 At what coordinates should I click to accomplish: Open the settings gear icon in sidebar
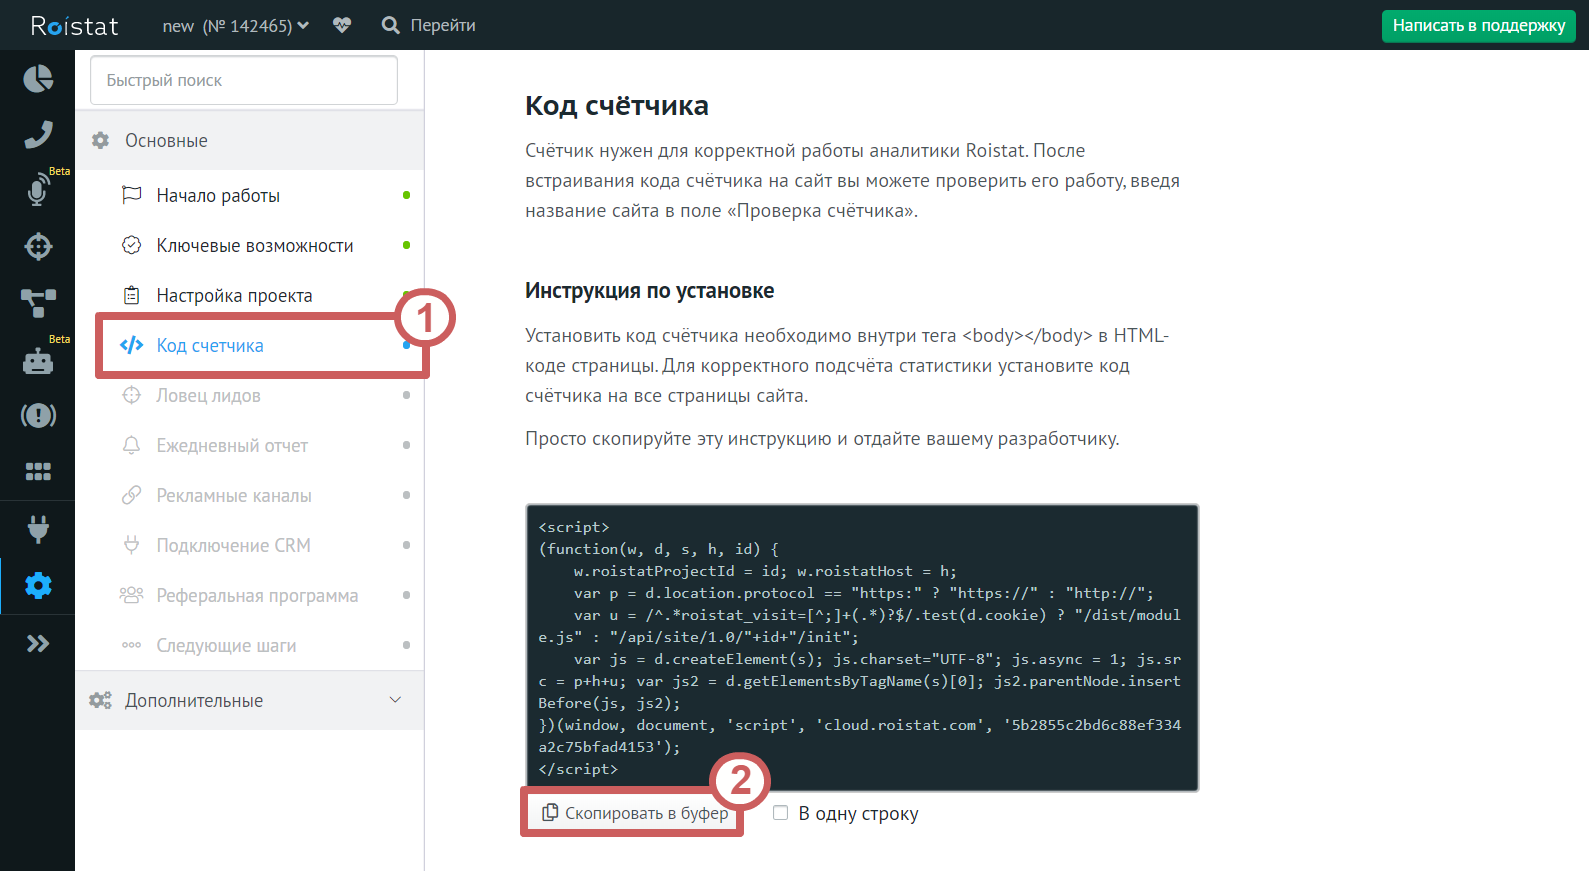coord(38,585)
